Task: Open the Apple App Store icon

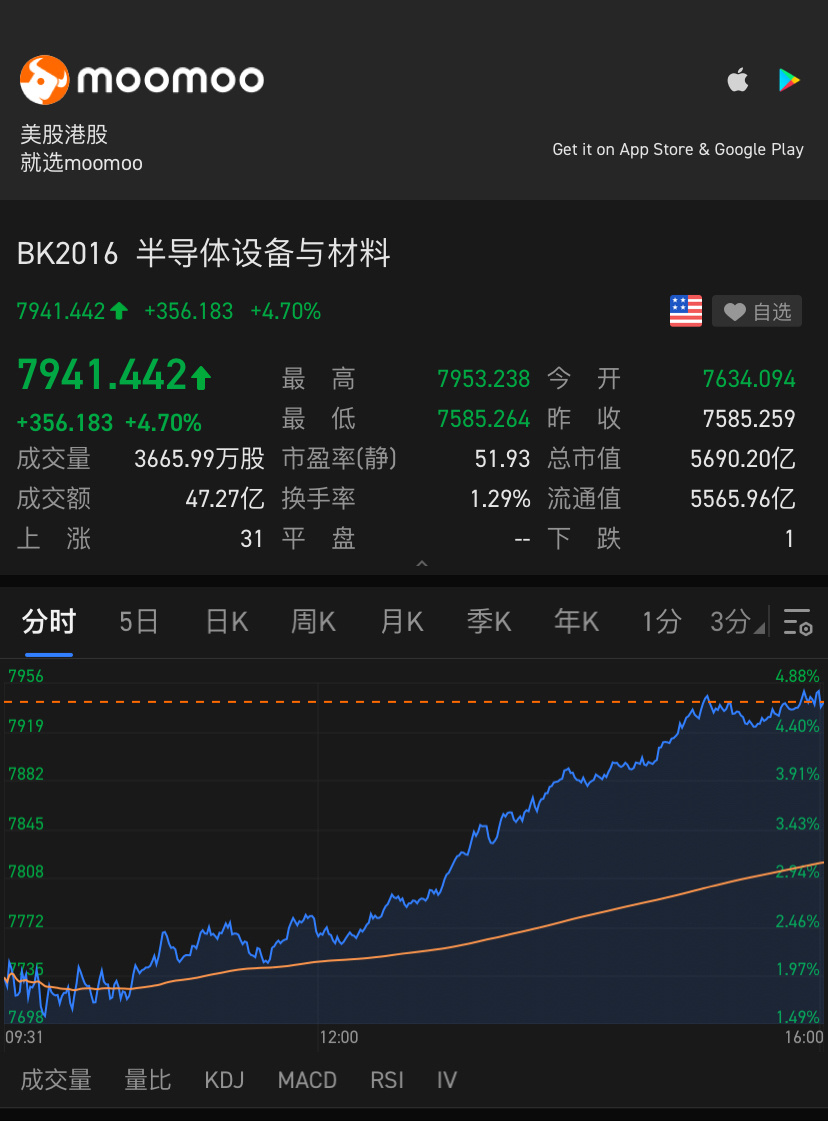Action: (738, 79)
